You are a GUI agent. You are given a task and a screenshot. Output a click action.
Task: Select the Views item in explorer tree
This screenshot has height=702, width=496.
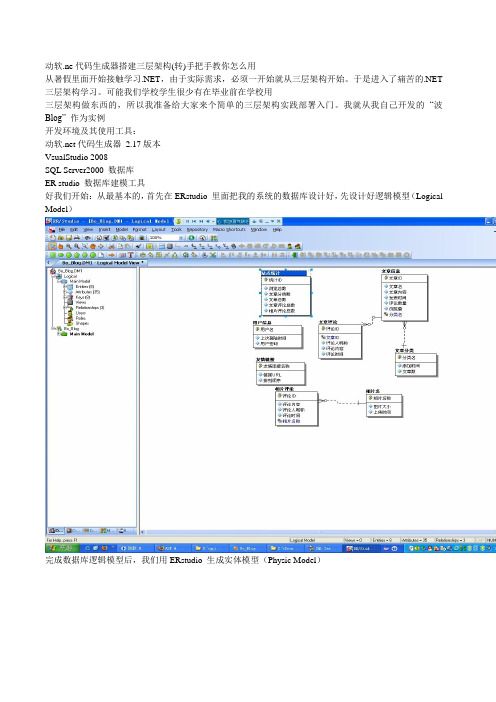pyautogui.click(x=81, y=302)
